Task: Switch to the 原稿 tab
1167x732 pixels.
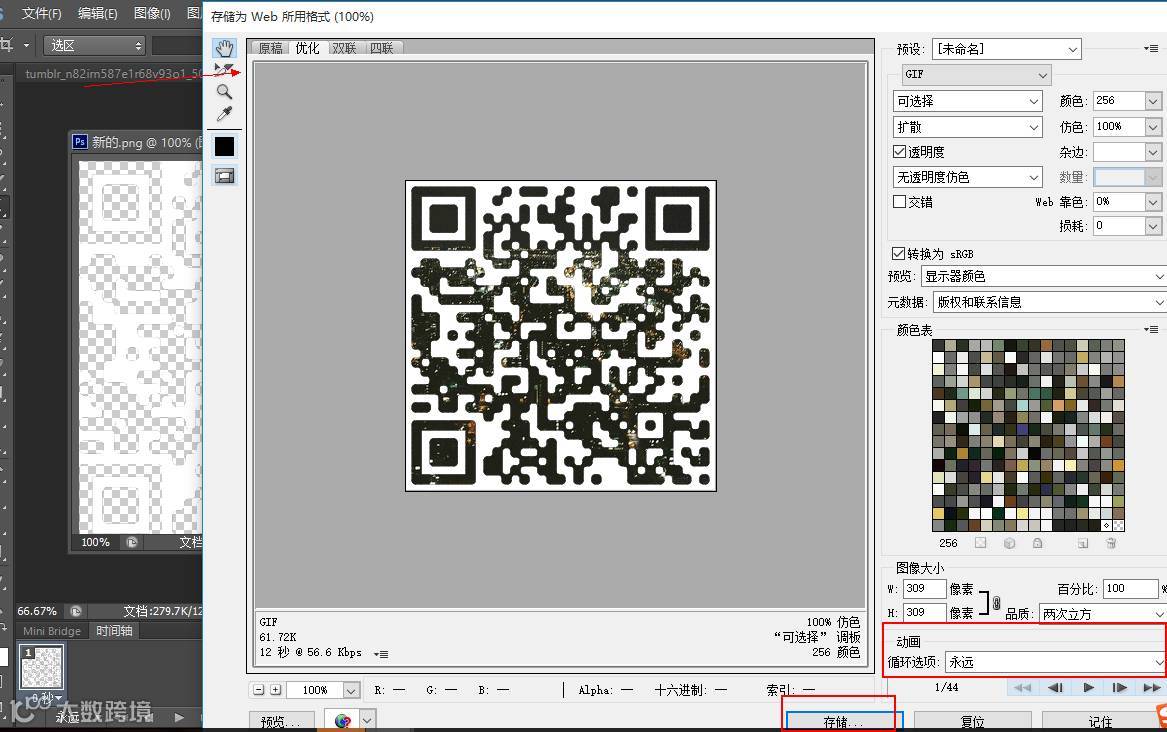Action: pyautogui.click(x=271, y=48)
